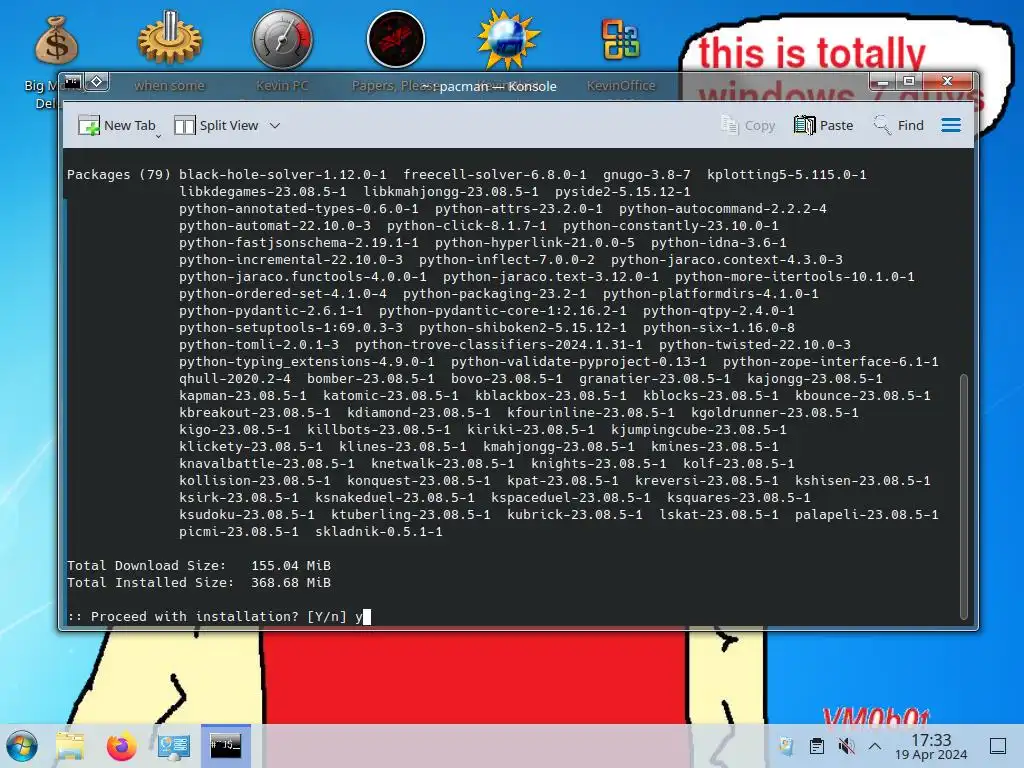
Task: Click the 'Total Installed Size:' text
Action: [150, 583]
